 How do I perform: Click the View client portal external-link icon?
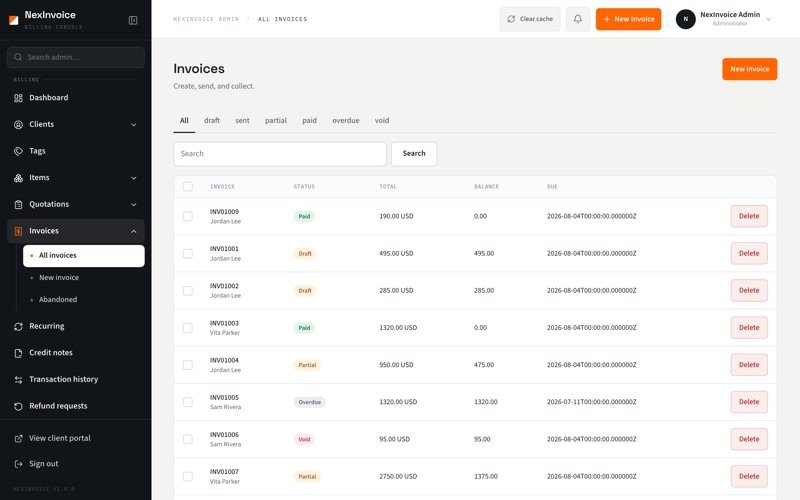[18, 438]
